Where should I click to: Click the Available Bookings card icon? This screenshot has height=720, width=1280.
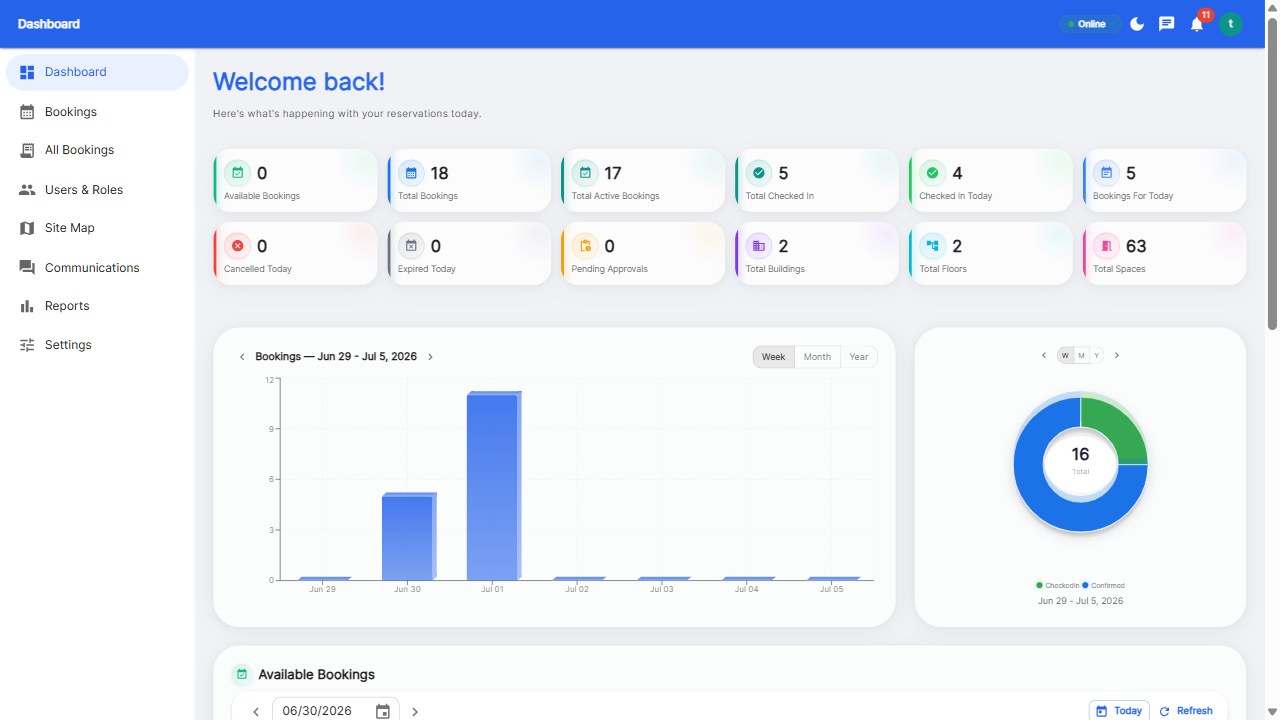click(237, 173)
